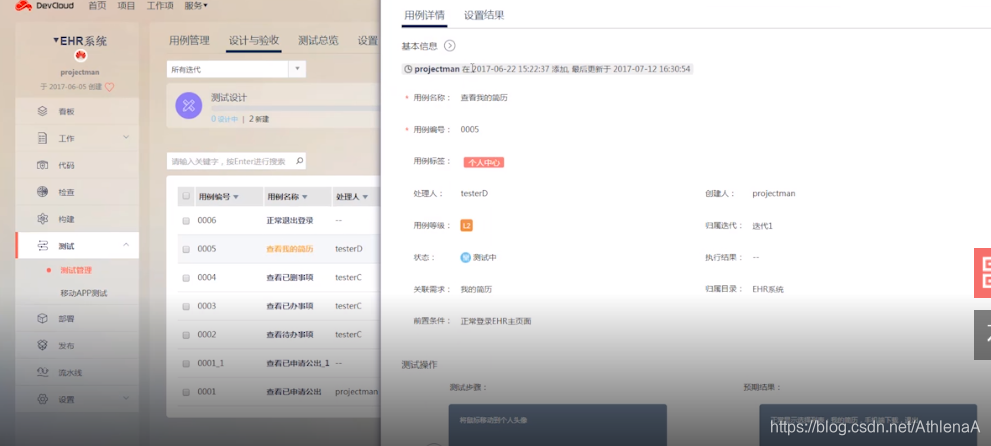Screen dimensions: 991x446
Task: Switch to the 测试总览 tab
Action: click(x=318, y=40)
